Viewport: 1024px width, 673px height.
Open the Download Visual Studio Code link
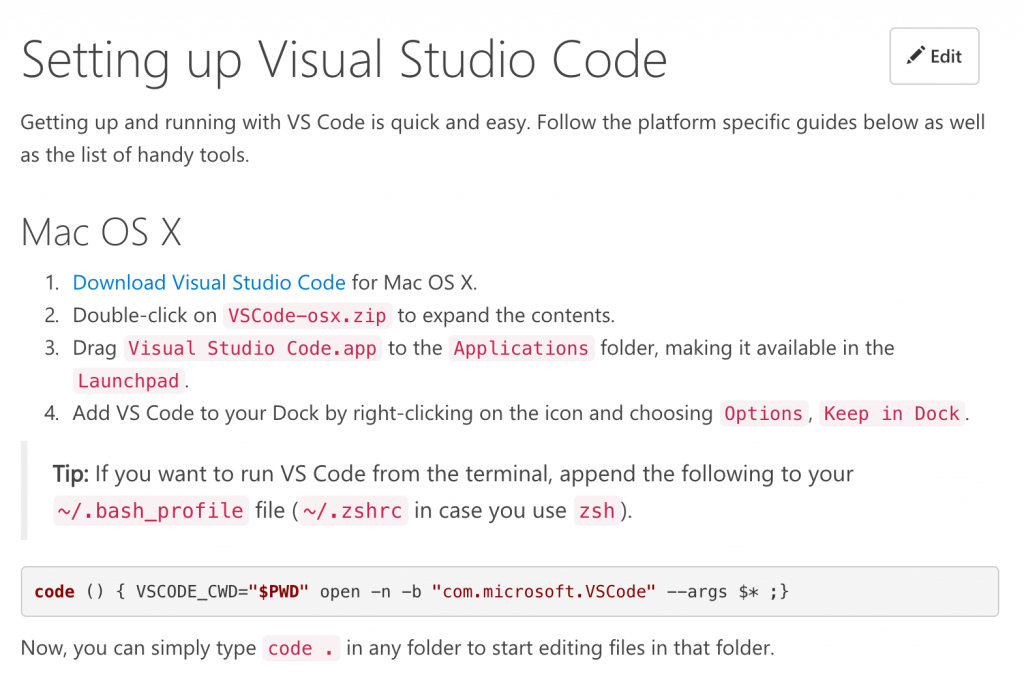(x=209, y=283)
